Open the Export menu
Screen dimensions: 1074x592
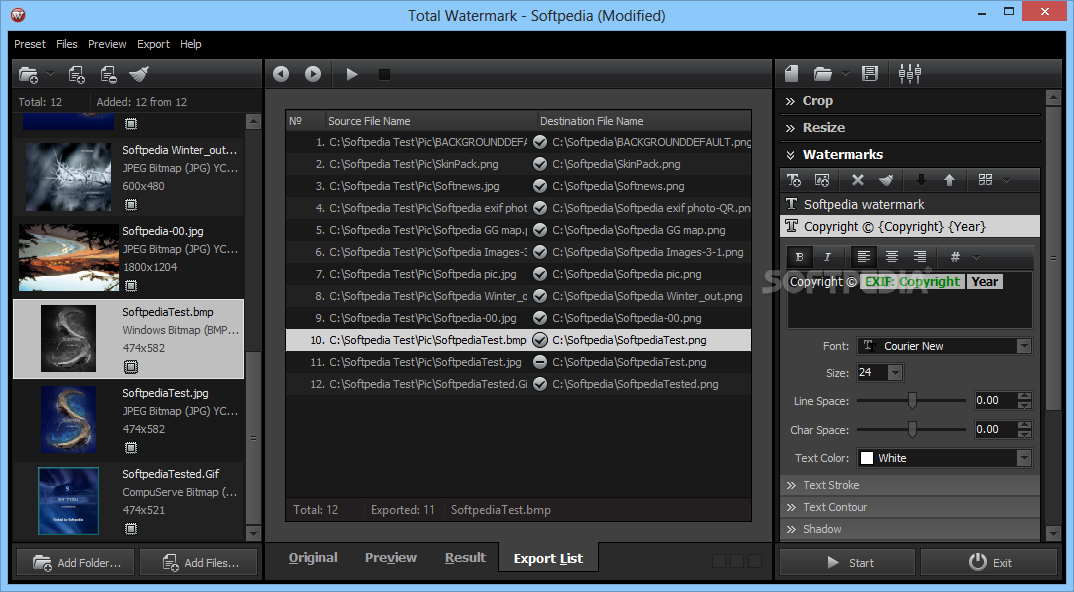[153, 44]
